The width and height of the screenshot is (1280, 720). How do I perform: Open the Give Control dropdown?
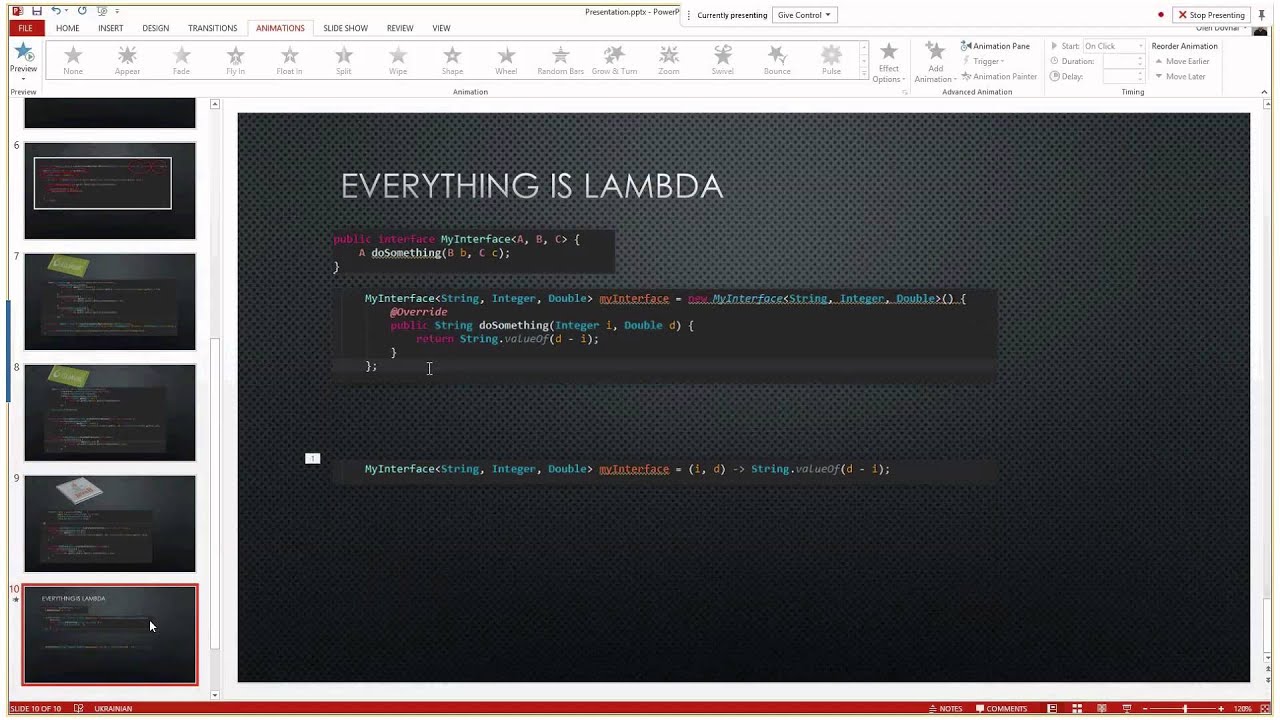point(804,15)
